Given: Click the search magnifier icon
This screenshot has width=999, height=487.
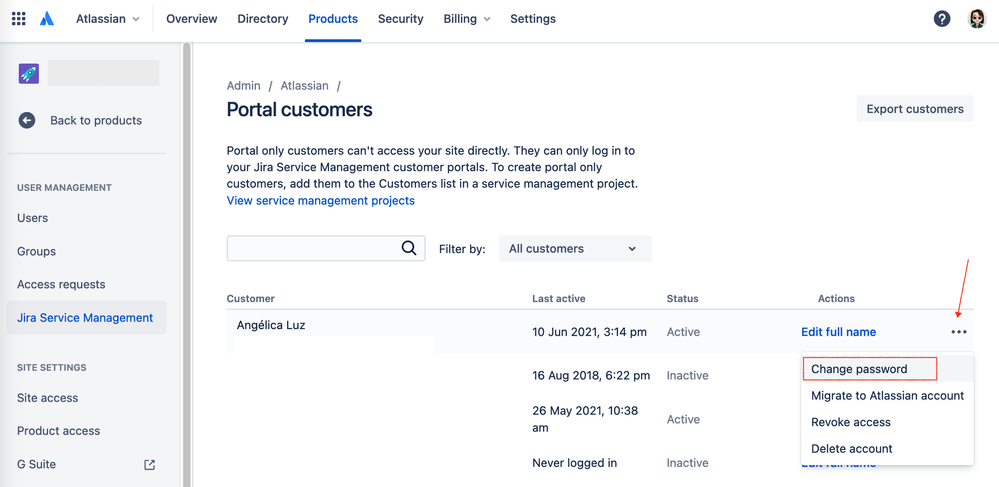Looking at the screenshot, I should click(x=409, y=248).
